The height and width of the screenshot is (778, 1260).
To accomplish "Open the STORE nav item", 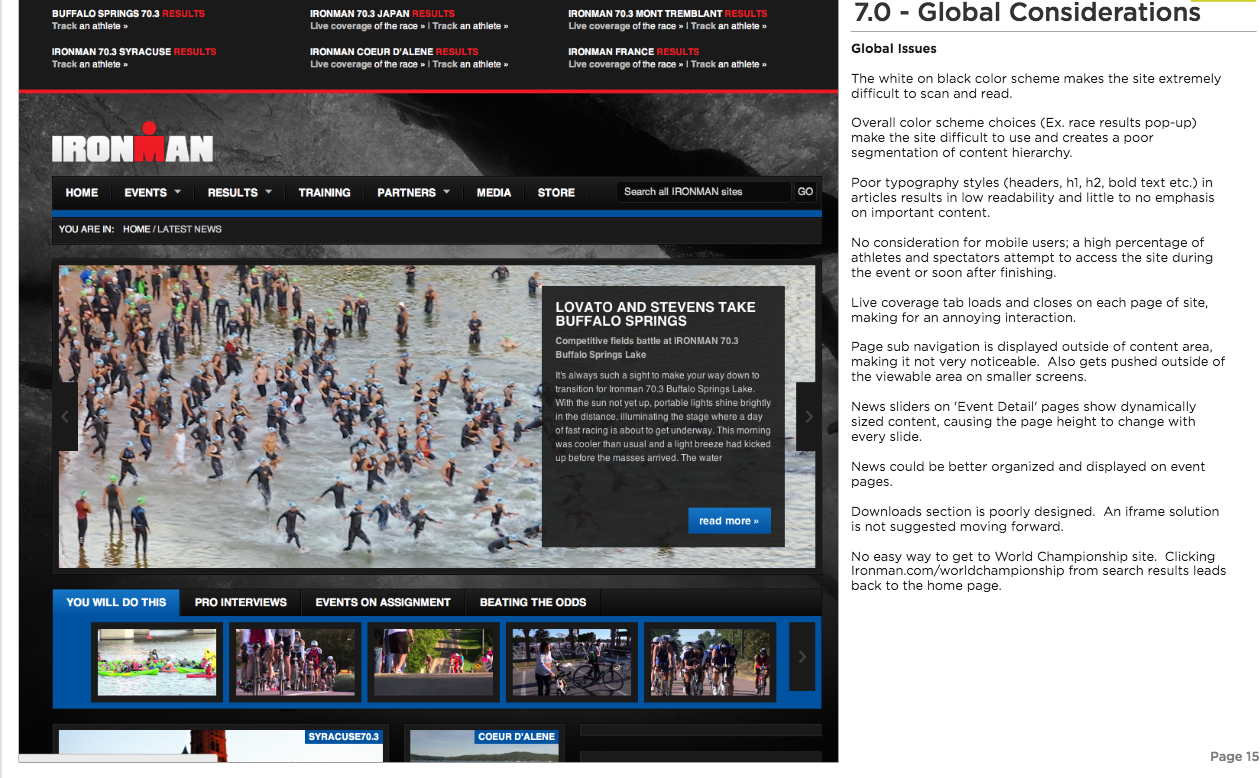I will (556, 193).
